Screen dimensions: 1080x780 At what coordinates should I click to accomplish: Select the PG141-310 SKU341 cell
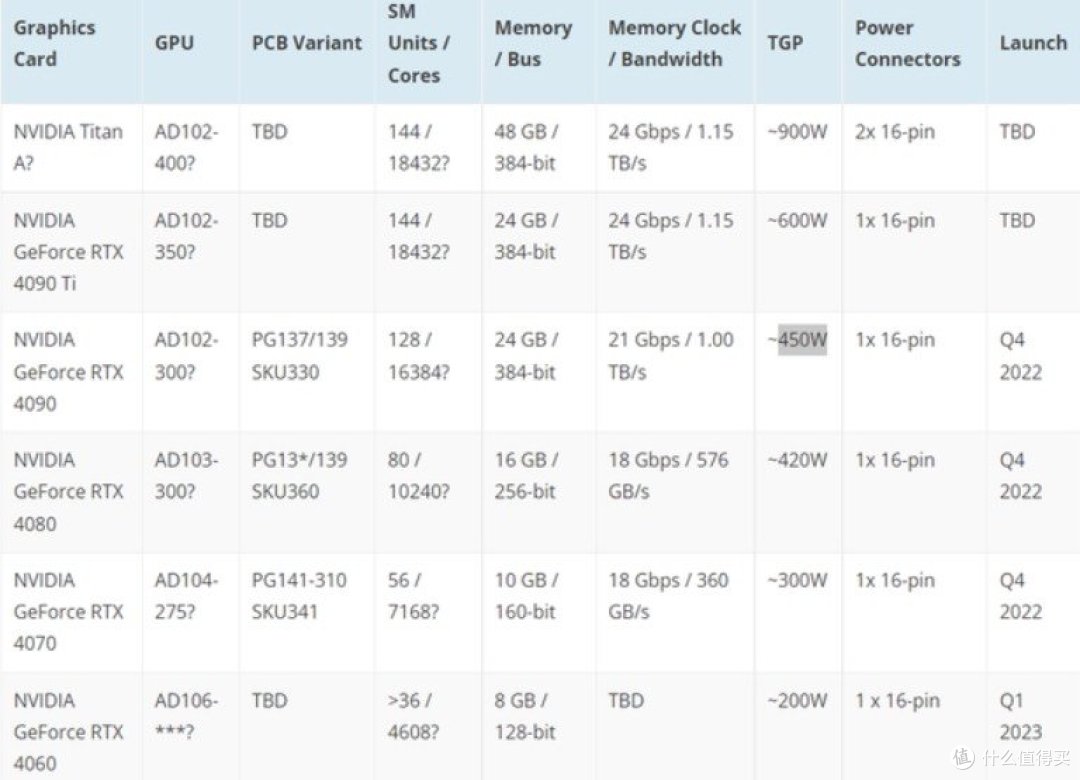click(299, 595)
